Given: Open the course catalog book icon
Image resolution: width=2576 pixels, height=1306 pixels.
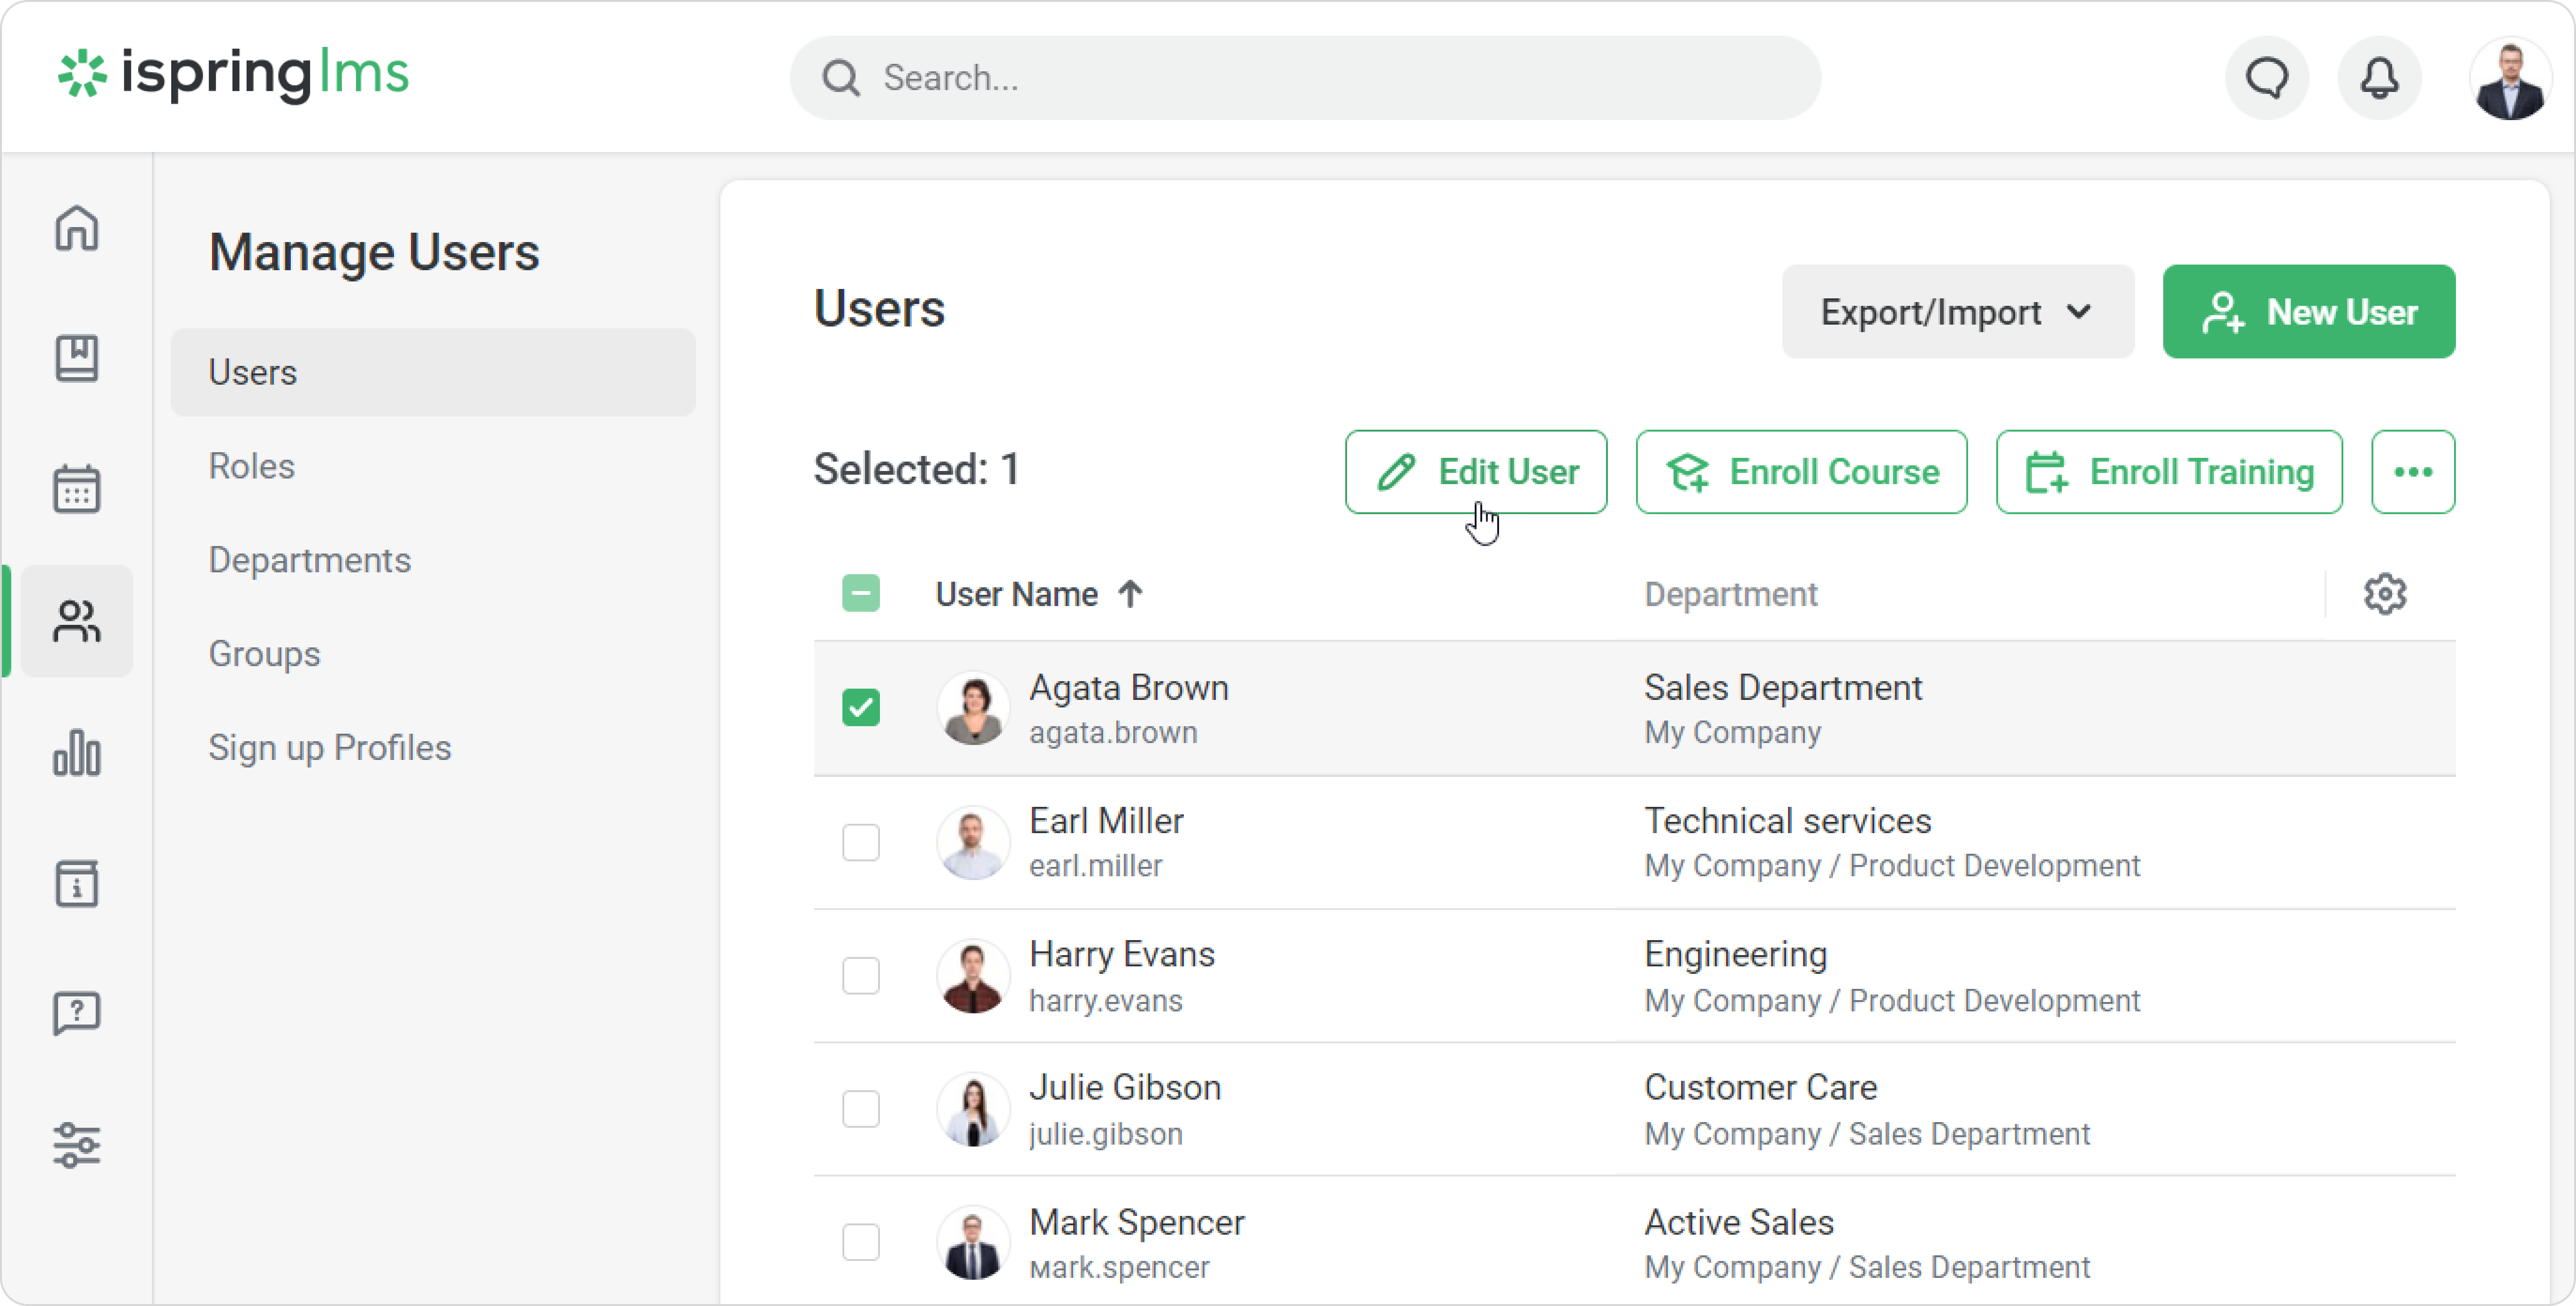Looking at the screenshot, I should point(76,358).
